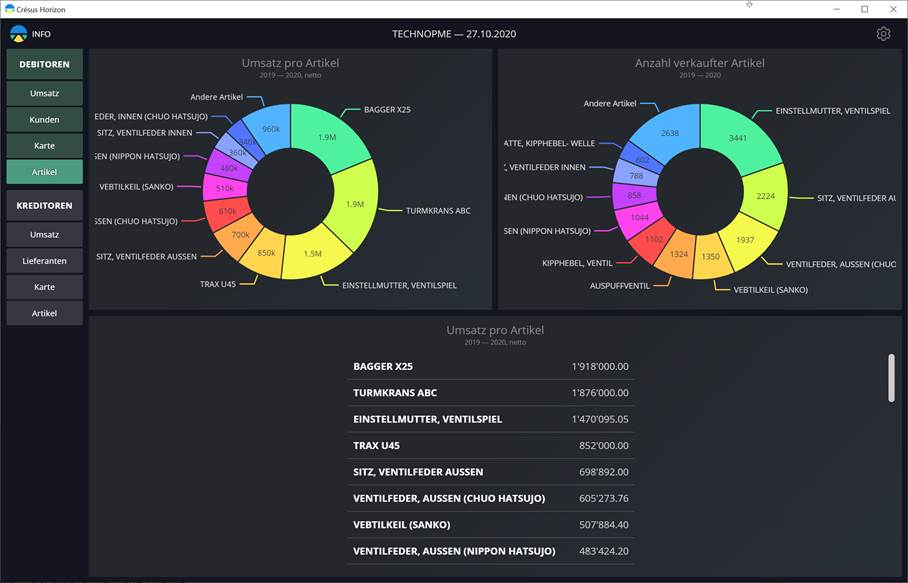The image size is (908, 583).
Task: Select the TURMKRANS ABC table row
Action: [490, 393]
